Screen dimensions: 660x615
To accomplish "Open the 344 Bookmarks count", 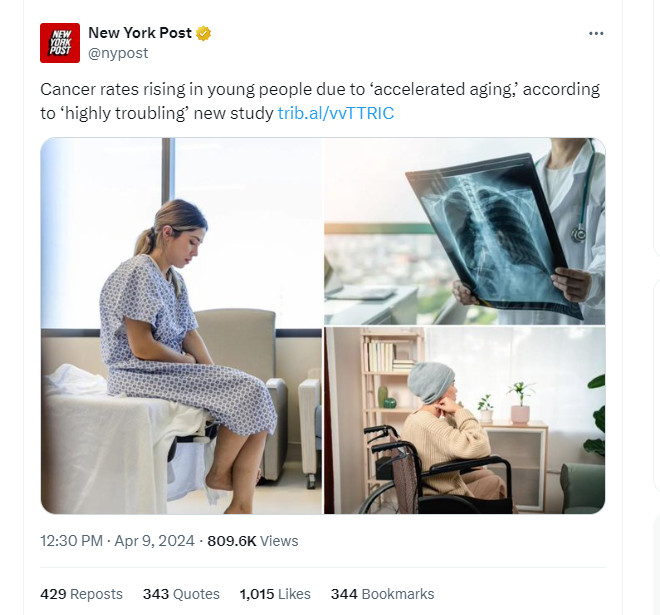I will coord(382,594).
